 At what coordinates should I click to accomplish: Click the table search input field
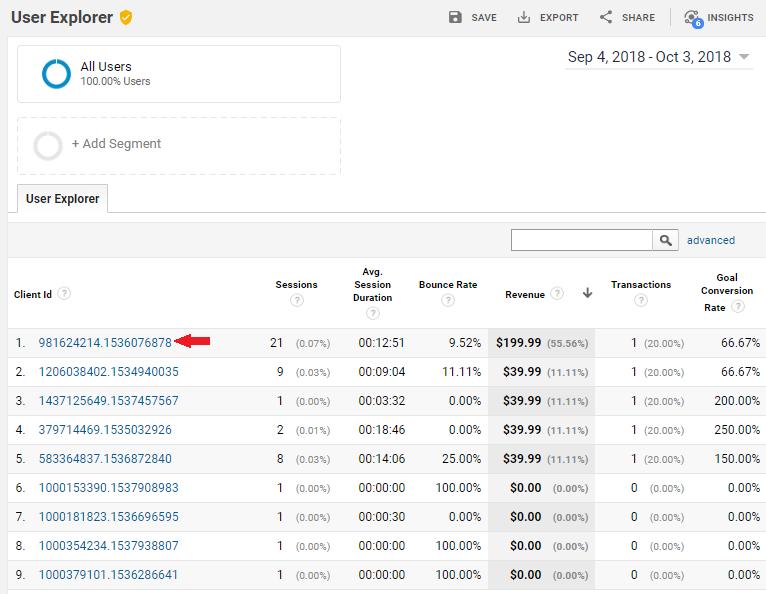(x=581, y=240)
